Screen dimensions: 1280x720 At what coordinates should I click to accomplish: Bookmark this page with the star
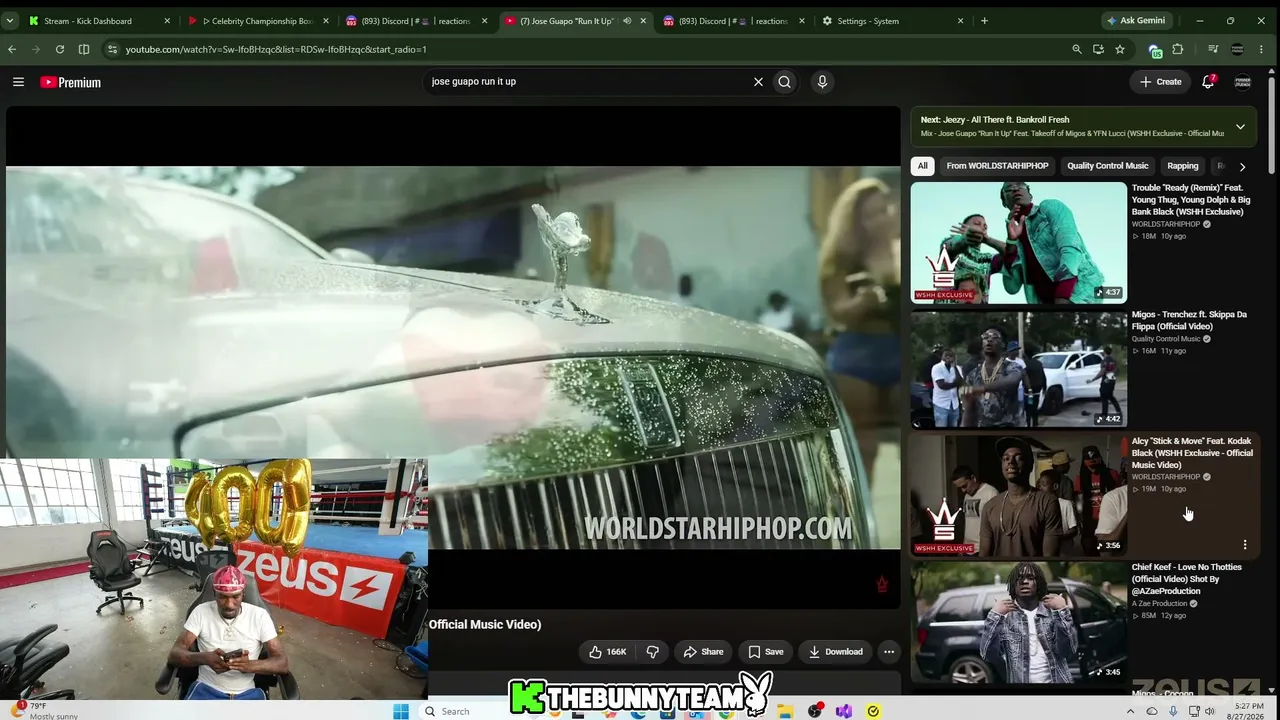(1120, 49)
